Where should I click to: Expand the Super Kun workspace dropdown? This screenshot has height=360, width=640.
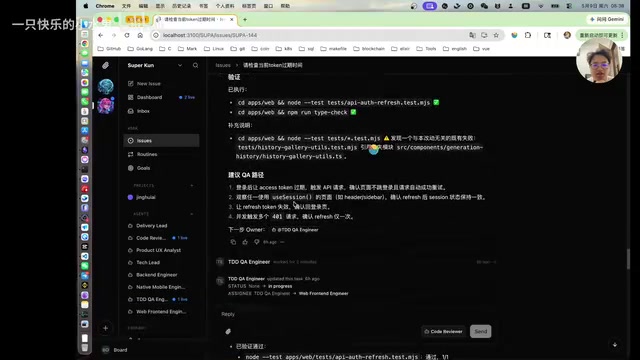180,65
